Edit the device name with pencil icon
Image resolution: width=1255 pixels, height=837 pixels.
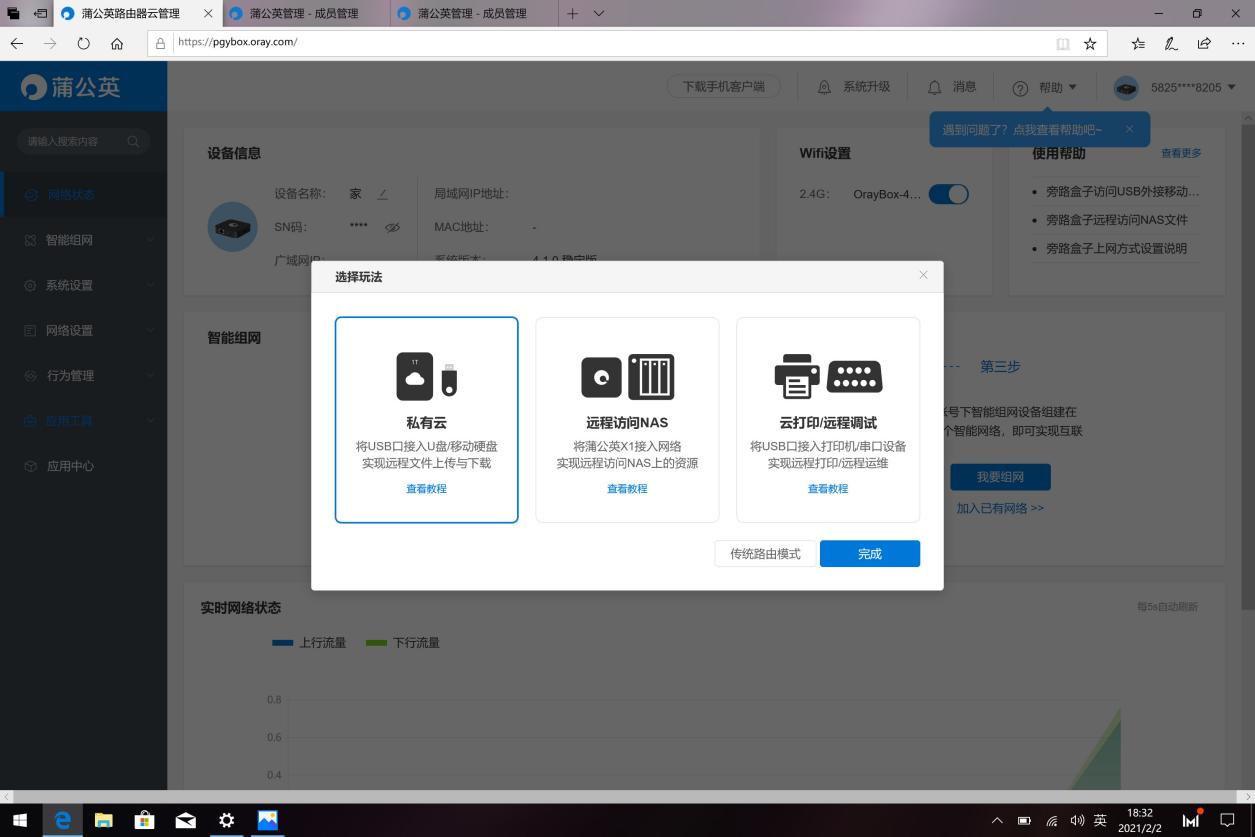383,194
